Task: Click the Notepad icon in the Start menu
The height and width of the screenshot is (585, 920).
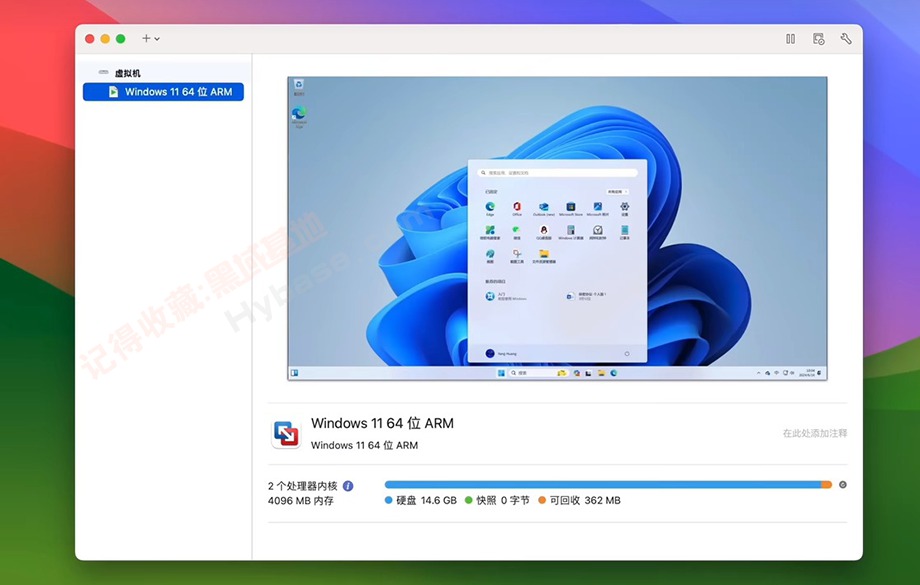Action: coord(624,231)
